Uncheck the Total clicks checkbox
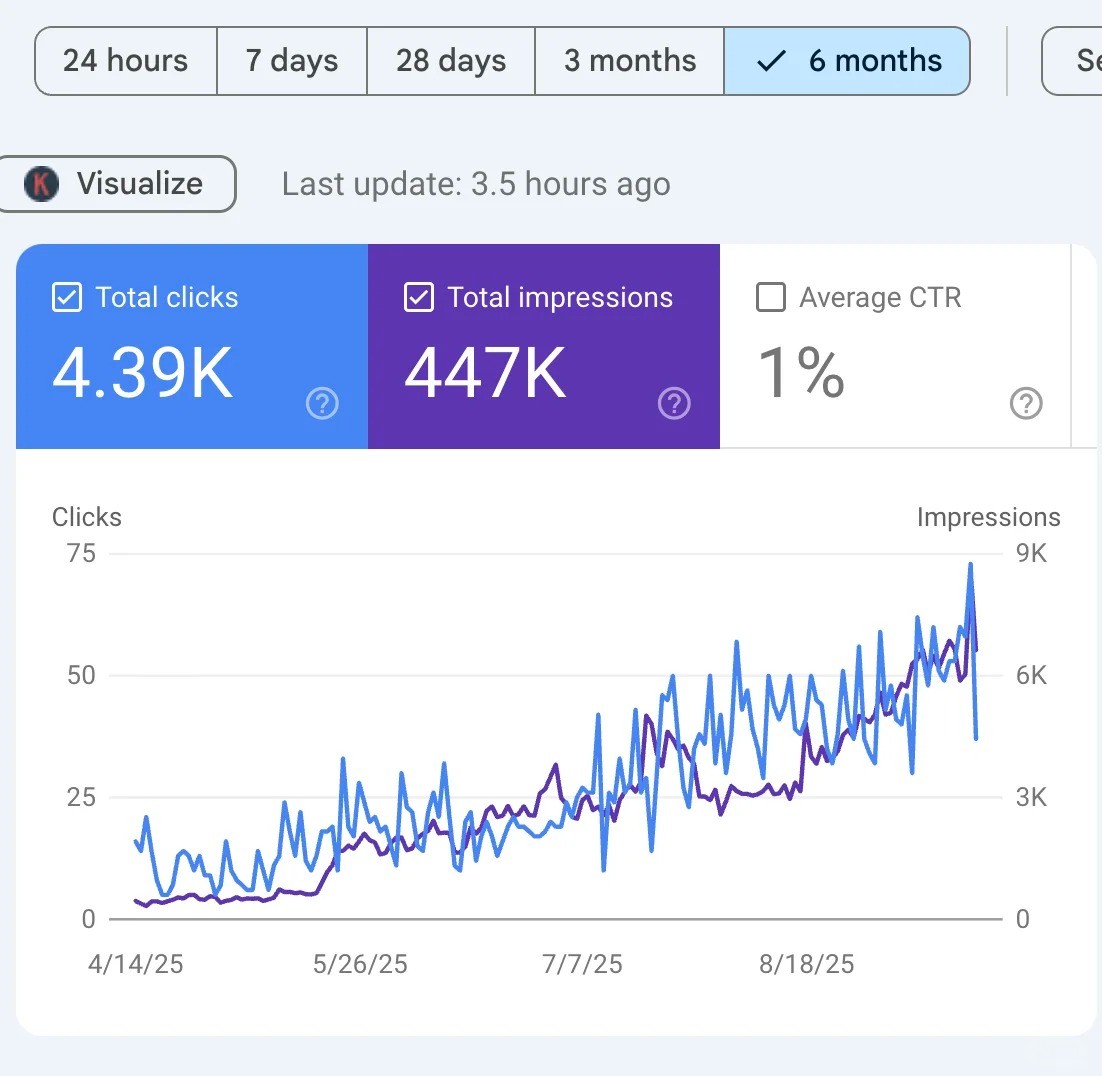Image resolution: width=1102 pixels, height=1076 pixels. pyautogui.click(x=67, y=297)
